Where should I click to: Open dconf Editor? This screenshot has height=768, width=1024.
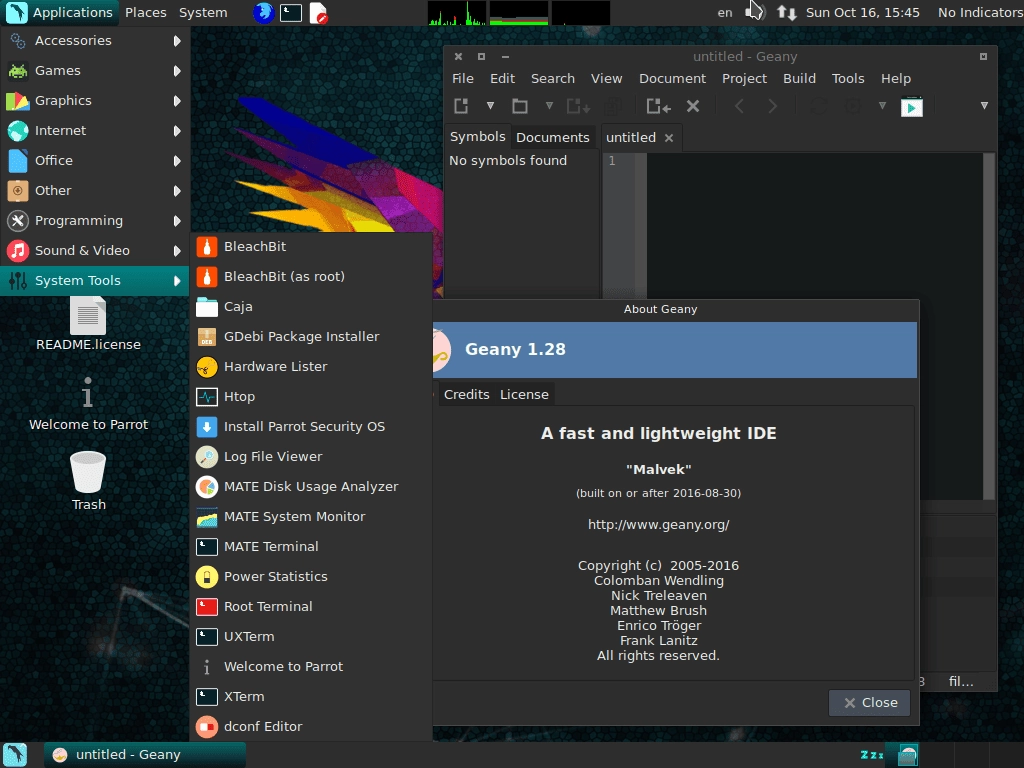pyautogui.click(x=311, y=727)
